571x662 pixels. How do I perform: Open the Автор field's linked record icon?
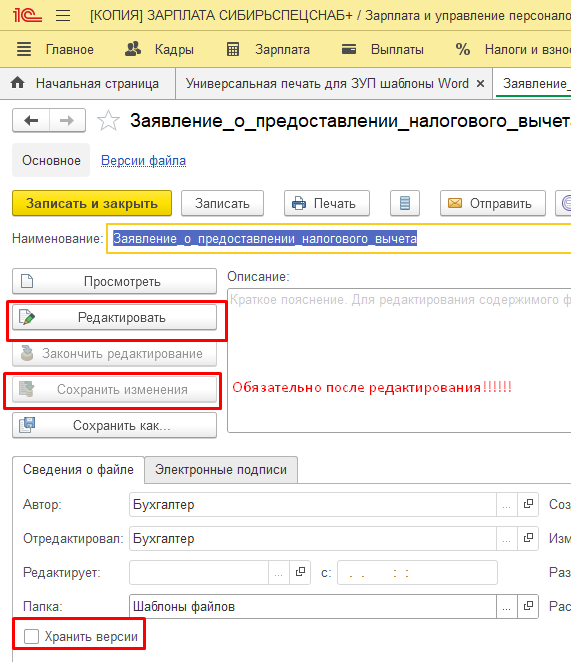coord(528,504)
